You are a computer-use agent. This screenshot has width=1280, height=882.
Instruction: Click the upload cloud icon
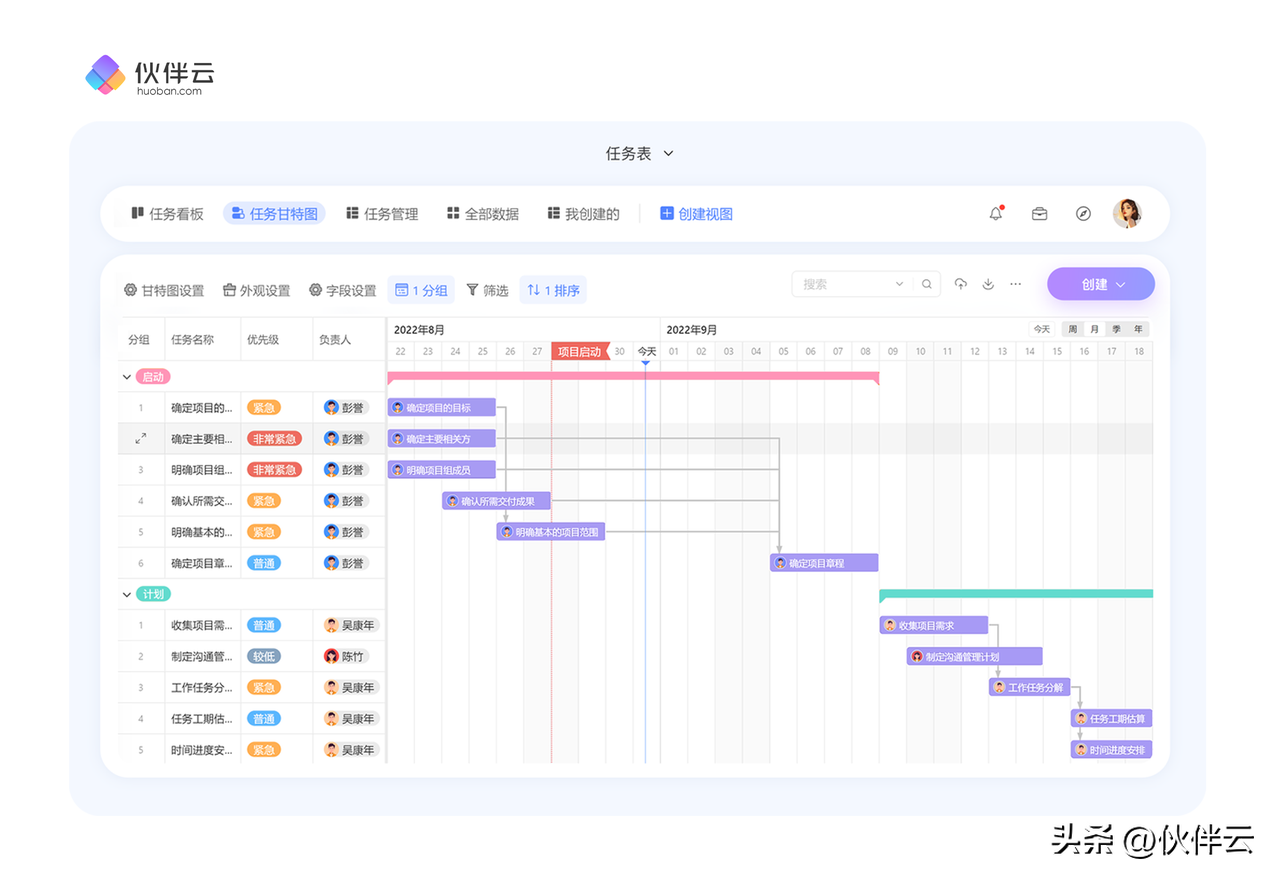[960, 284]
